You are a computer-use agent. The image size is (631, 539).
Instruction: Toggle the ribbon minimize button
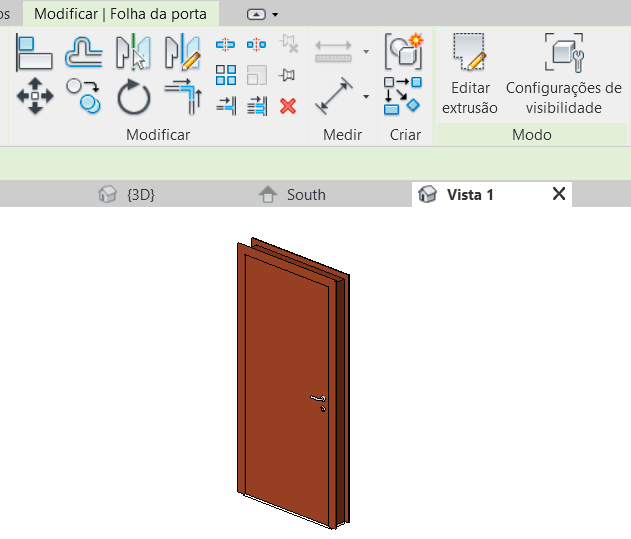point(257,14)
